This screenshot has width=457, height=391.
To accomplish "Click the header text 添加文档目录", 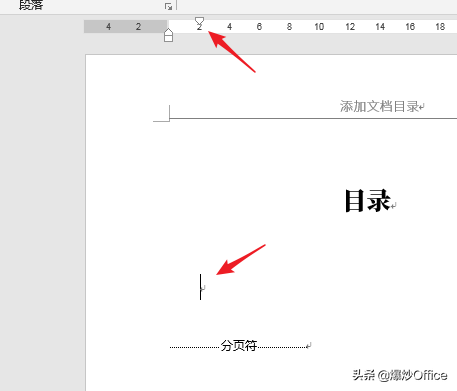I will click(x=379, y=107).
